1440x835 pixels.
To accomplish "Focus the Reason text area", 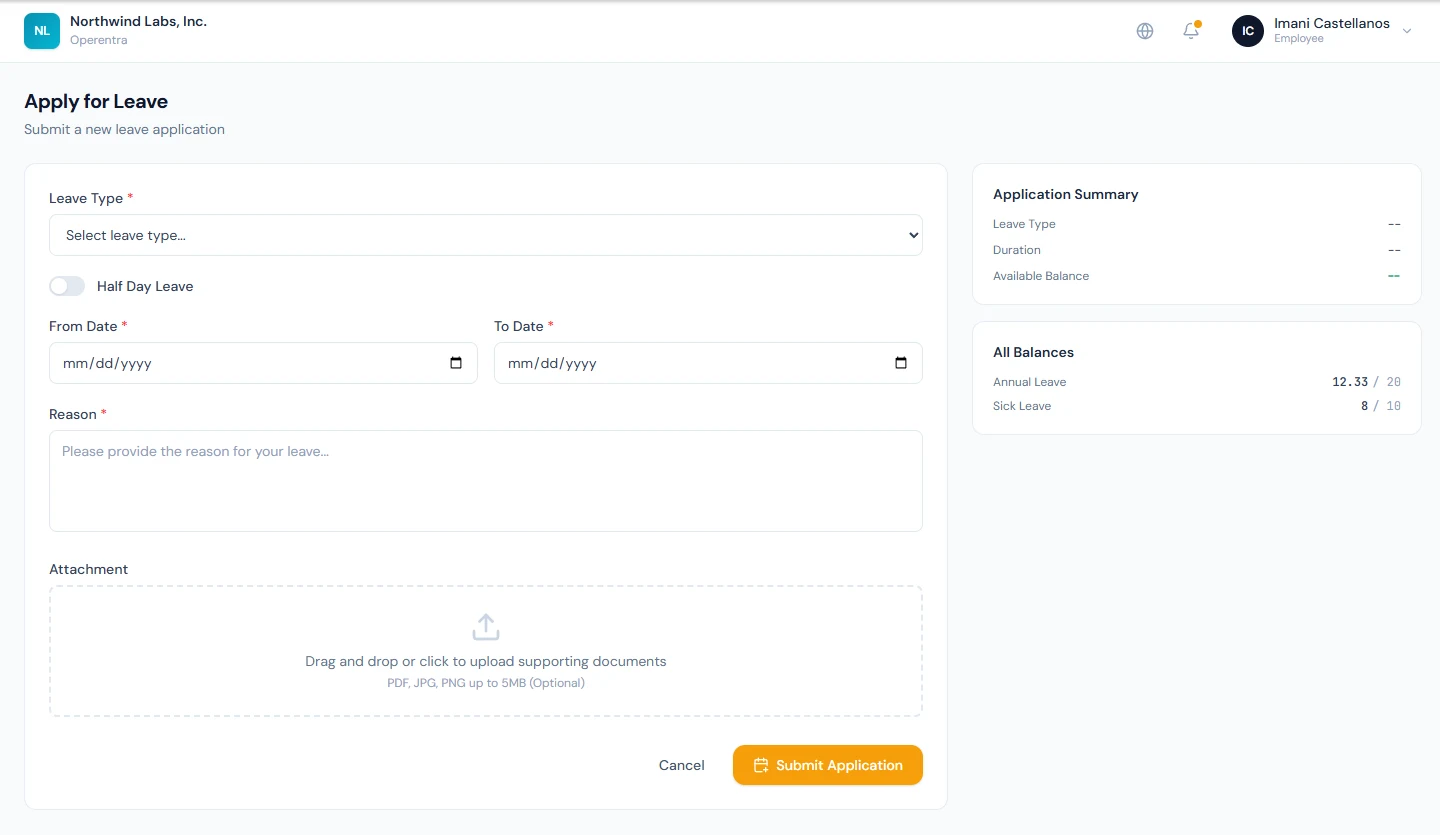I will [x=486, y=481].
